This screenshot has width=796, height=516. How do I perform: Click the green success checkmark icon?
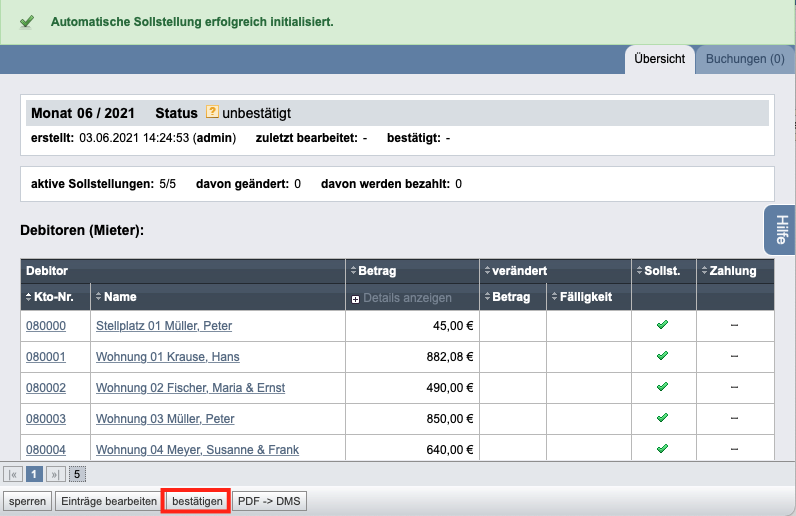tap(26, 22)
